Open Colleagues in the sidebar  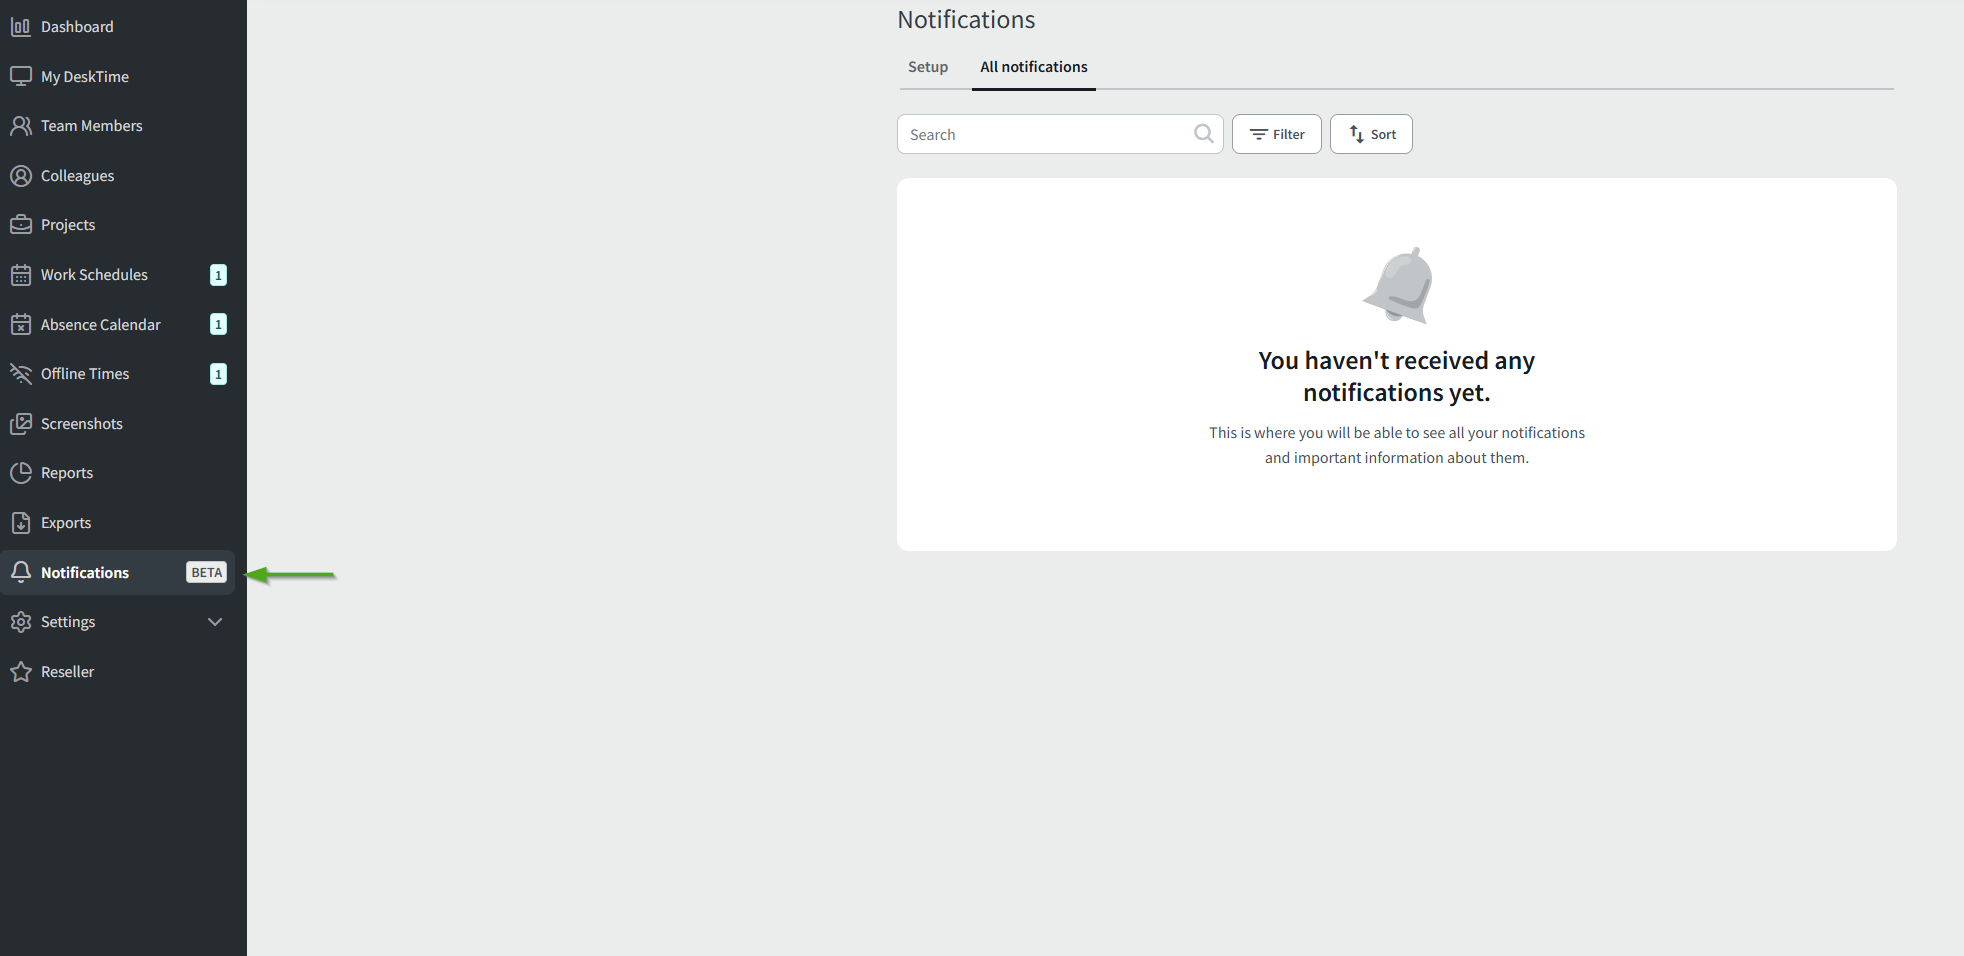[77, 176]
